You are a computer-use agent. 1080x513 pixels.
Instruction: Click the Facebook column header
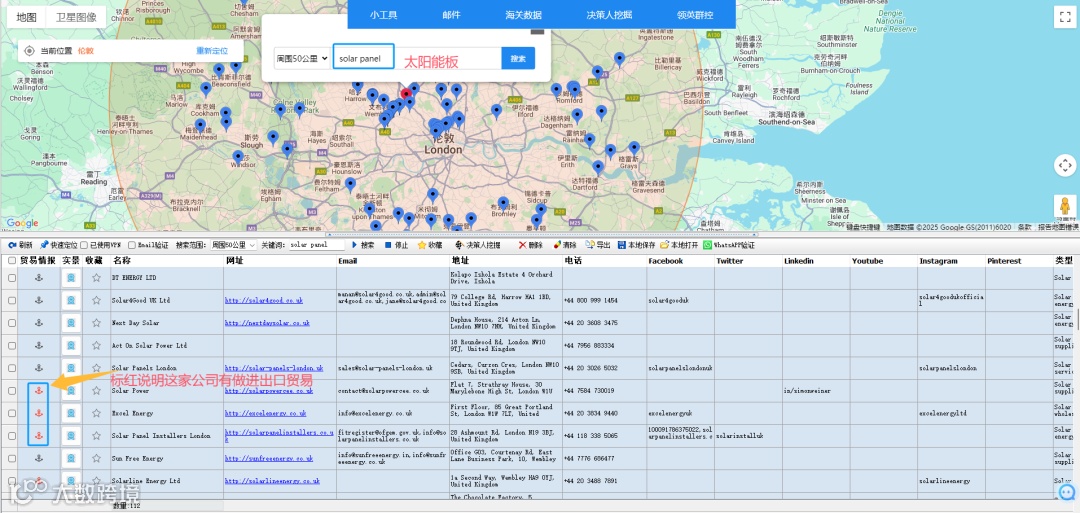pos(680,261)
